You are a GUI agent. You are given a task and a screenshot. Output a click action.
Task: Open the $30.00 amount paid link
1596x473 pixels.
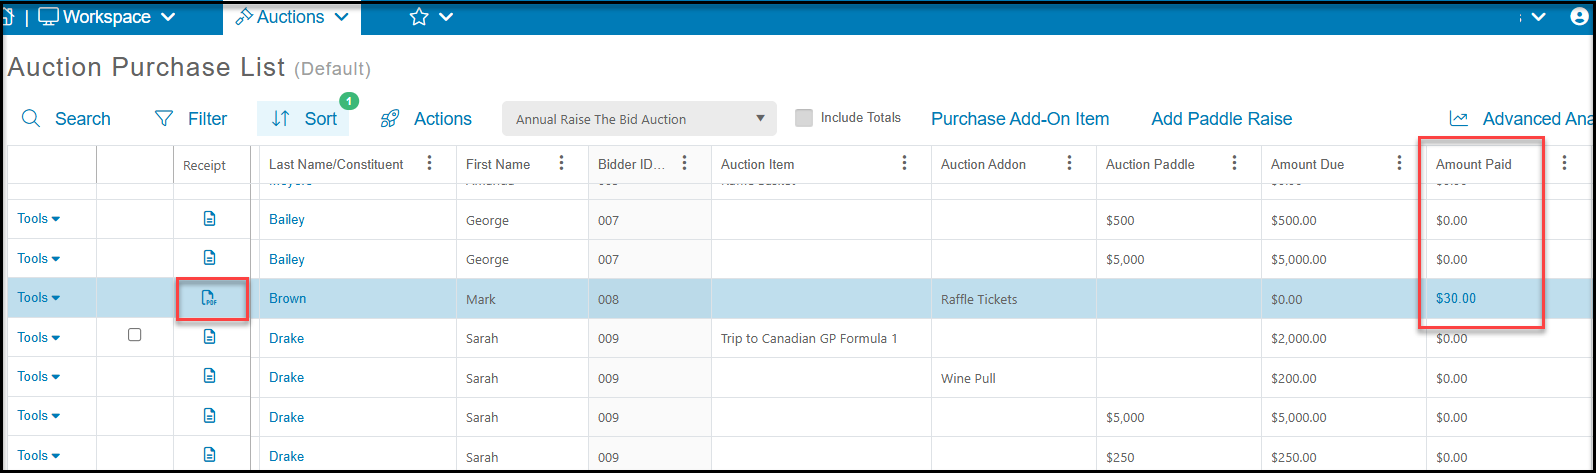[1455, 298]
